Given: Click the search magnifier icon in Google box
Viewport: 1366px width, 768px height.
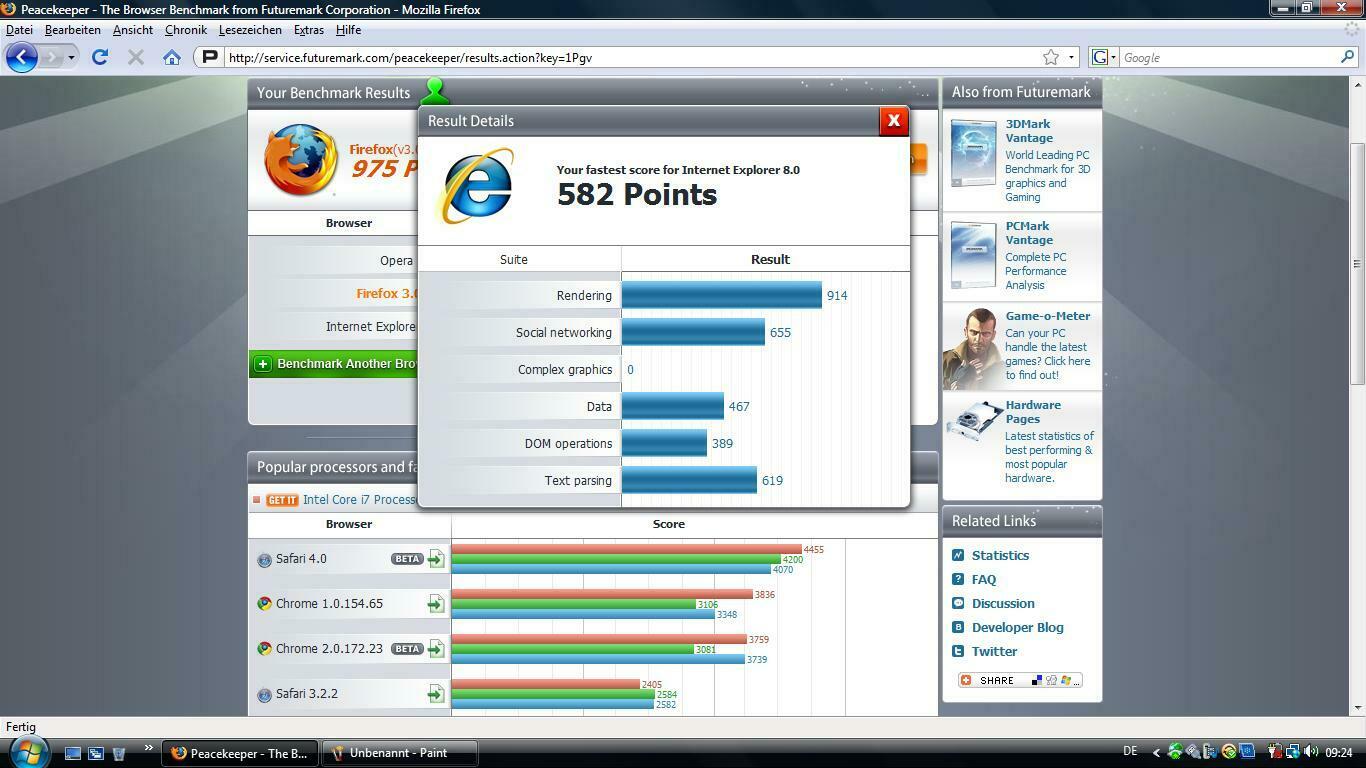Looking at the screenshot, I should pos(1346,57).
